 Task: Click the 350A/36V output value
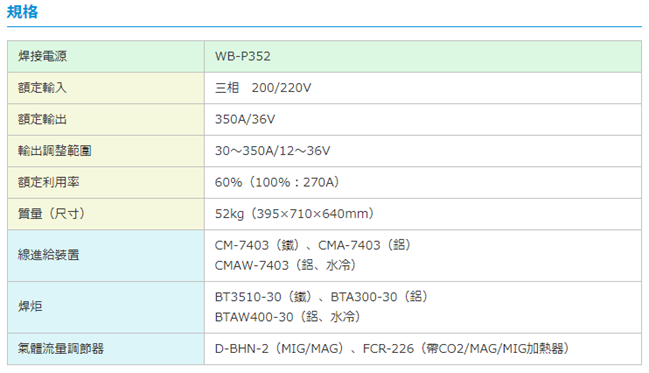tap(245, 119)
